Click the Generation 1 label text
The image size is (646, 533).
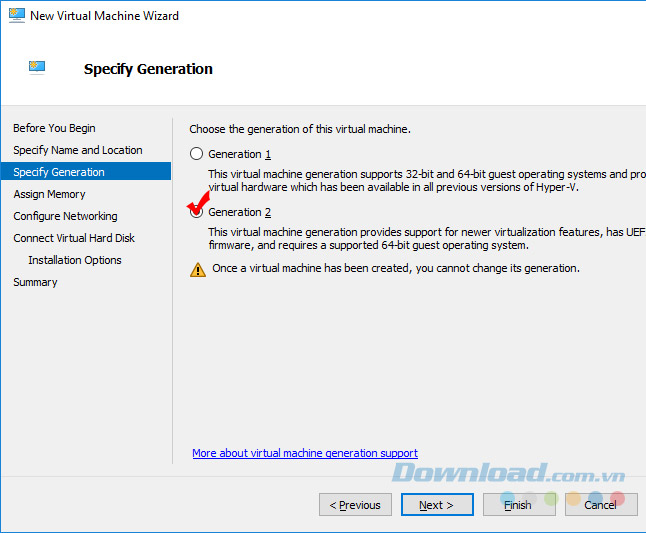[240, 154]
